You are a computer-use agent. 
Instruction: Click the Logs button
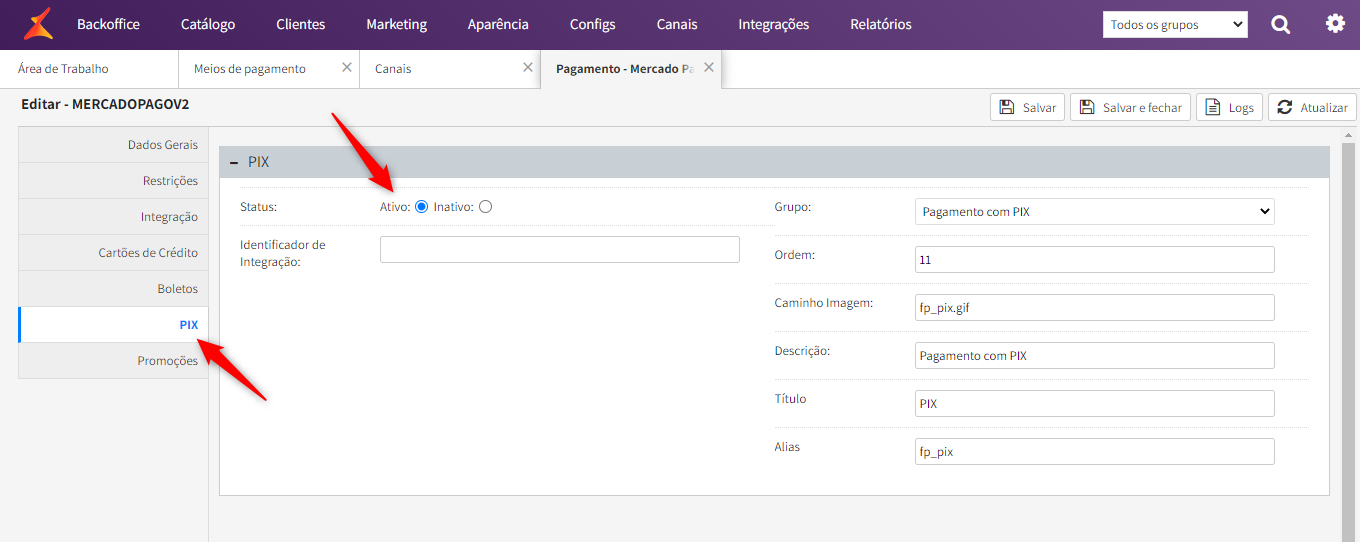[1229, 107]
